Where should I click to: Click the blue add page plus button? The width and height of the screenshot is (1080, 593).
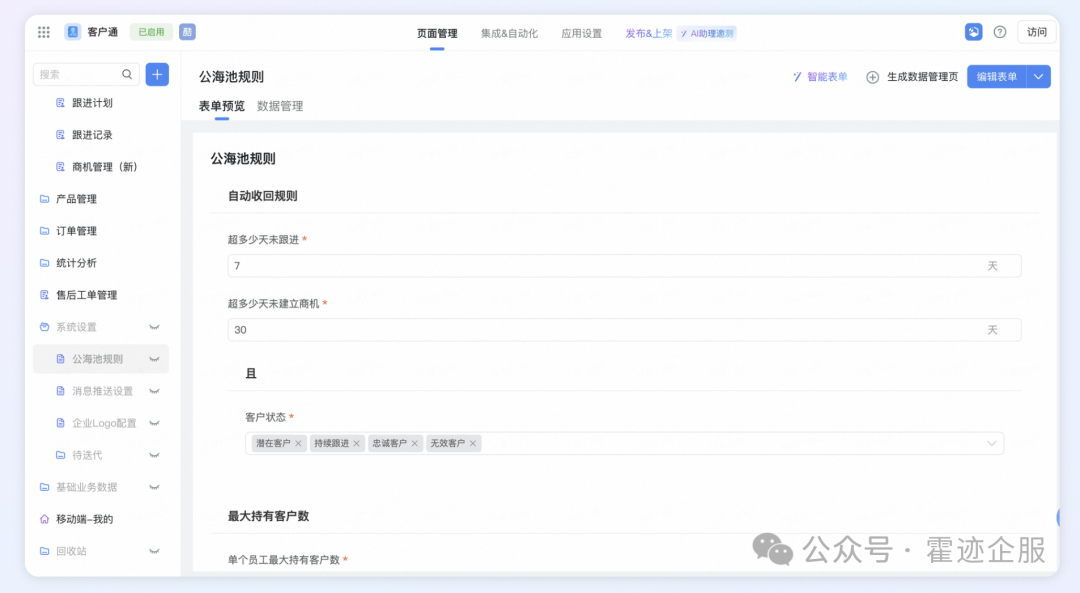tap(157, 74)
